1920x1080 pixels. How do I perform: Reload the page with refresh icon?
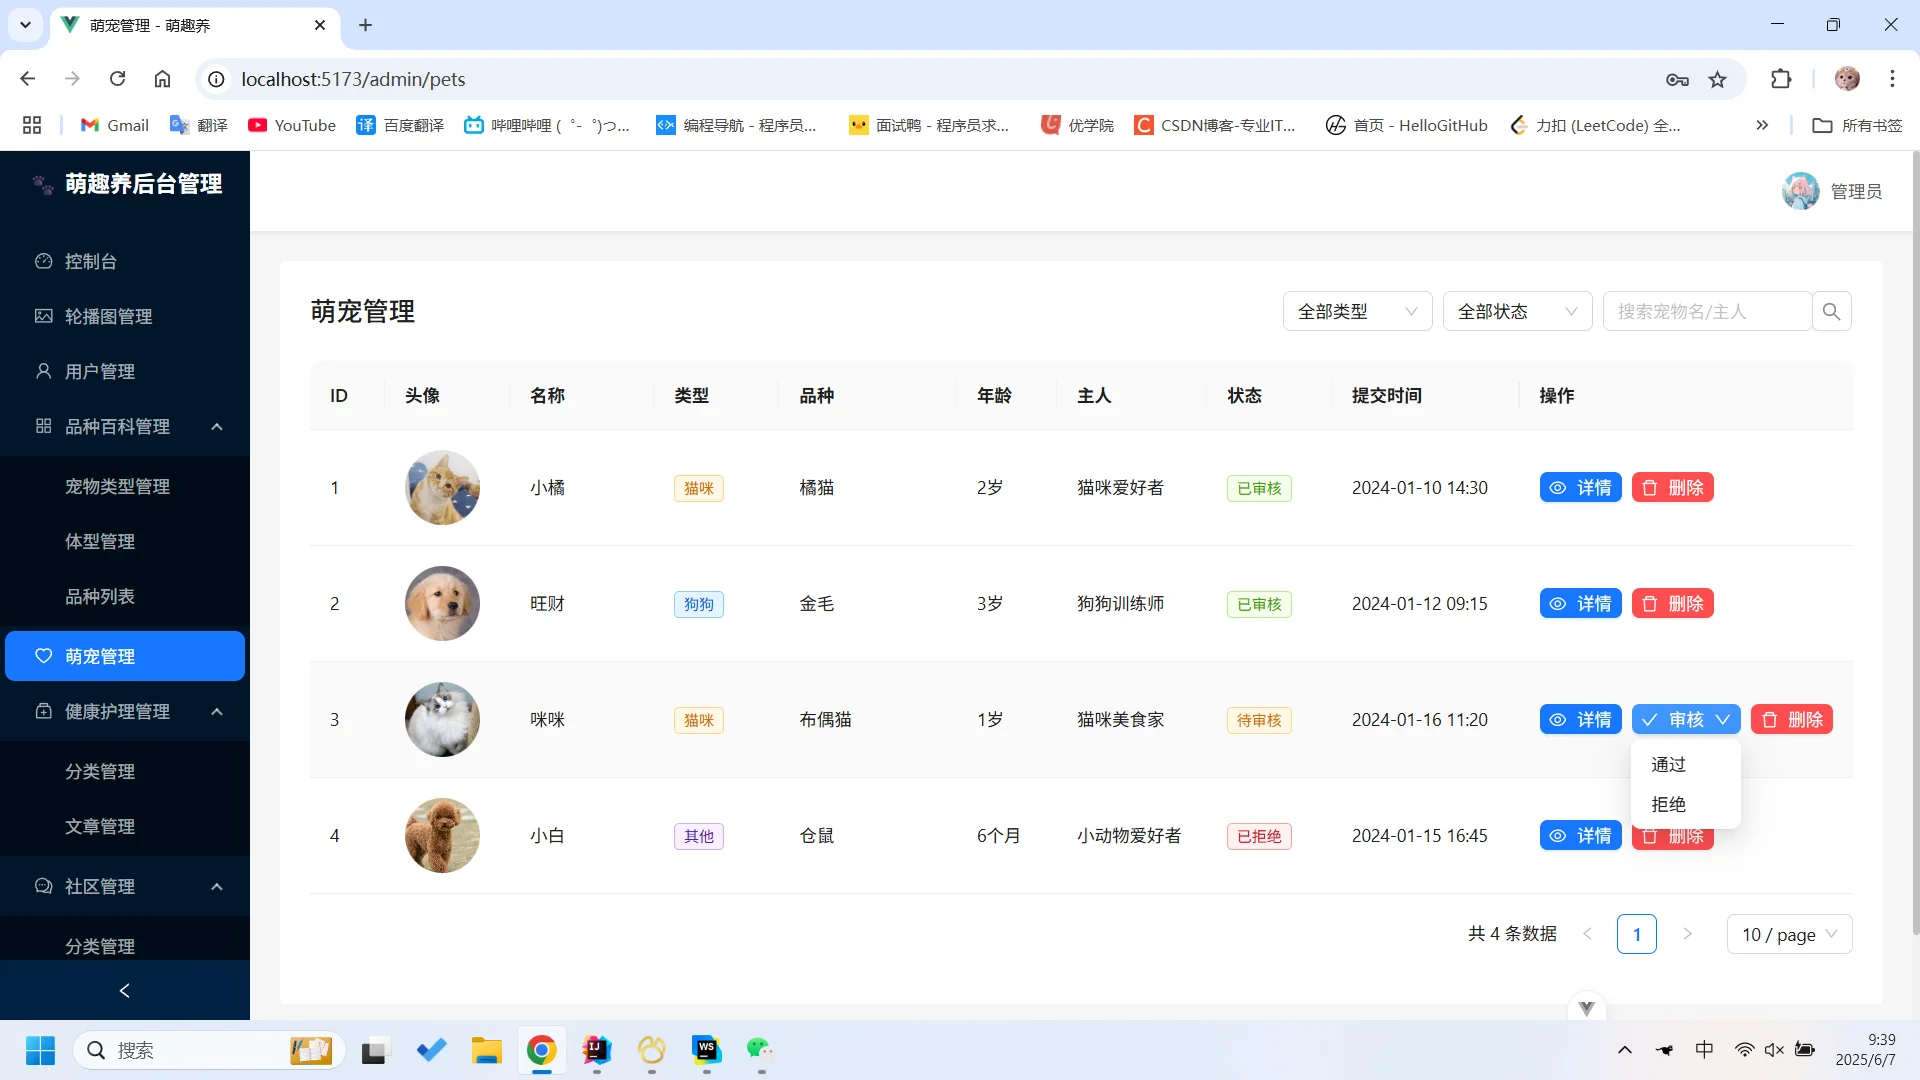click(x=117, y=79)
